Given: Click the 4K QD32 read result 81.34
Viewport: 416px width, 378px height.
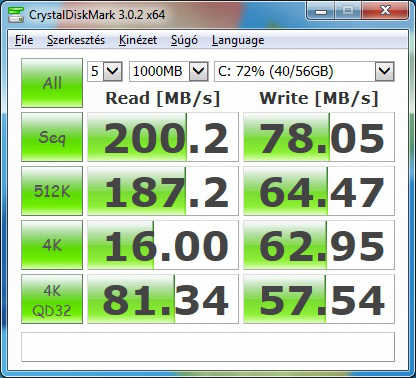Looking at the screenshot, I should pyautogui.click(x=163, y=299).
